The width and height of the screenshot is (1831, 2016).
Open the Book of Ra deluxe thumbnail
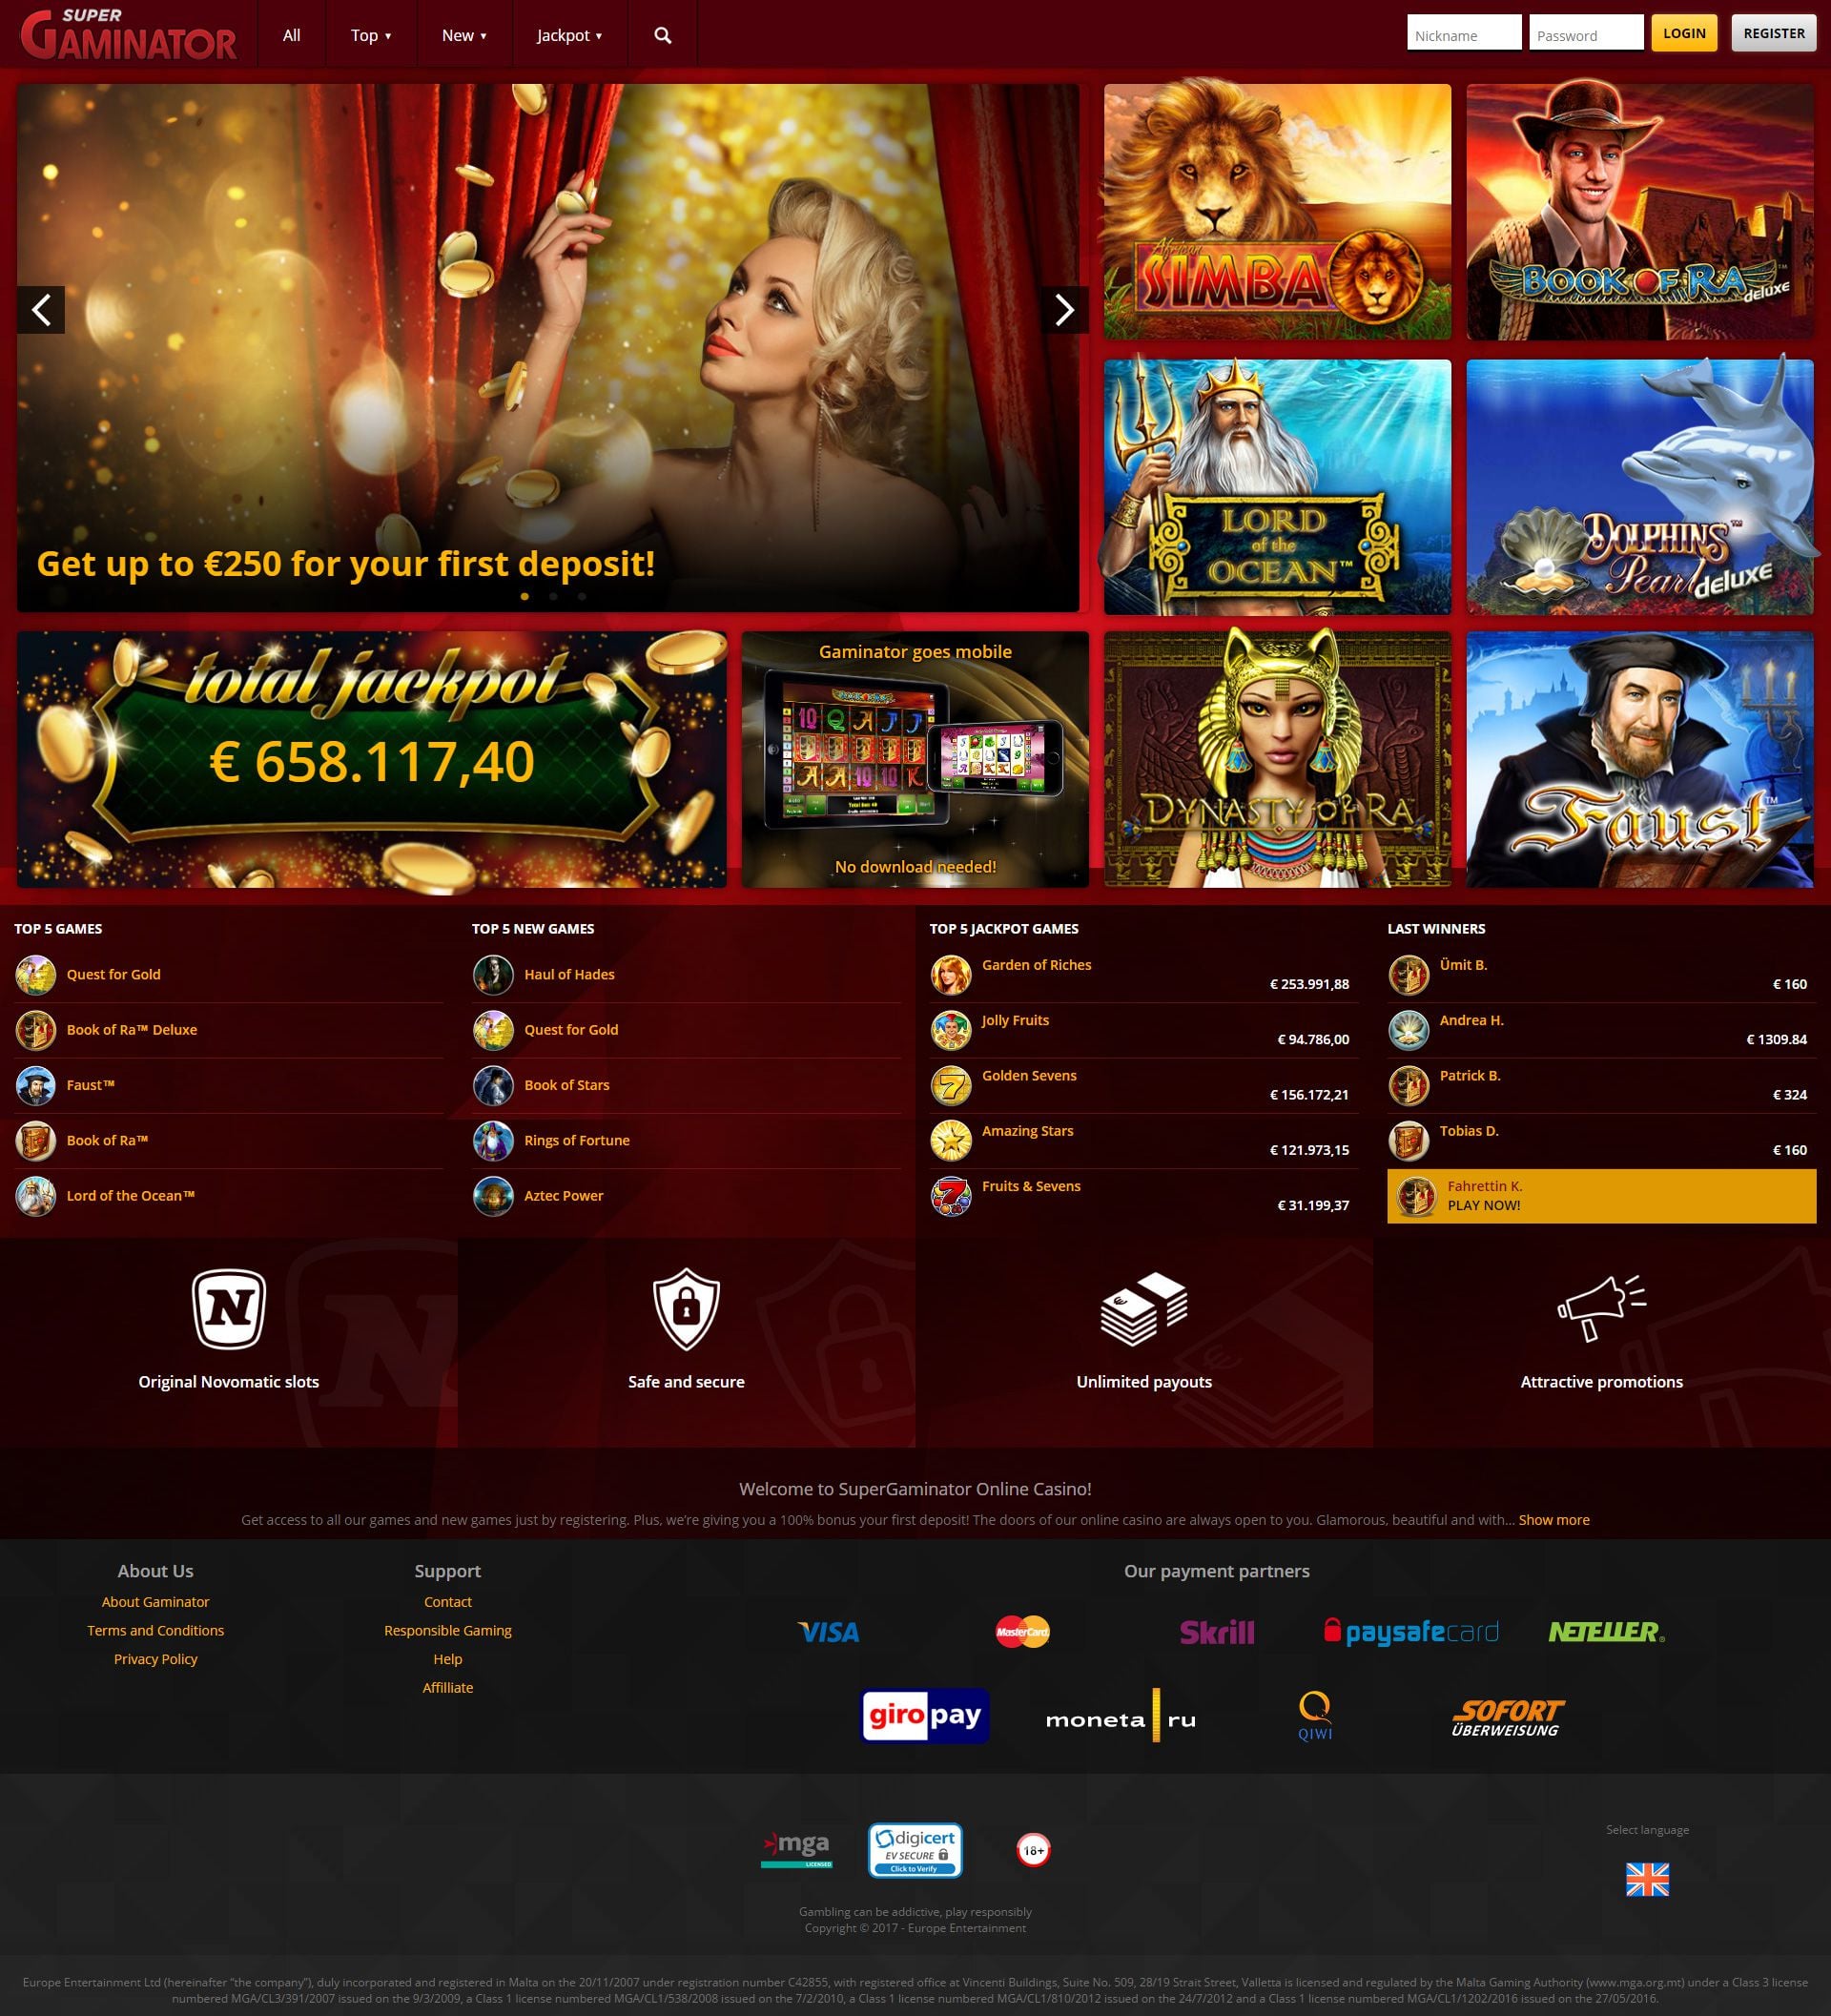coord(1640,212)
